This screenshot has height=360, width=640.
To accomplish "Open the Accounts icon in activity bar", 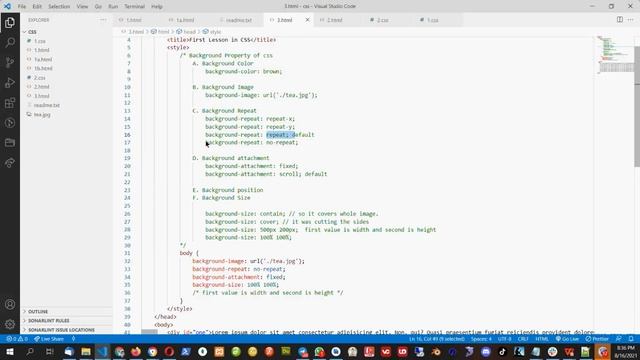I will click(x=10, y=304).
